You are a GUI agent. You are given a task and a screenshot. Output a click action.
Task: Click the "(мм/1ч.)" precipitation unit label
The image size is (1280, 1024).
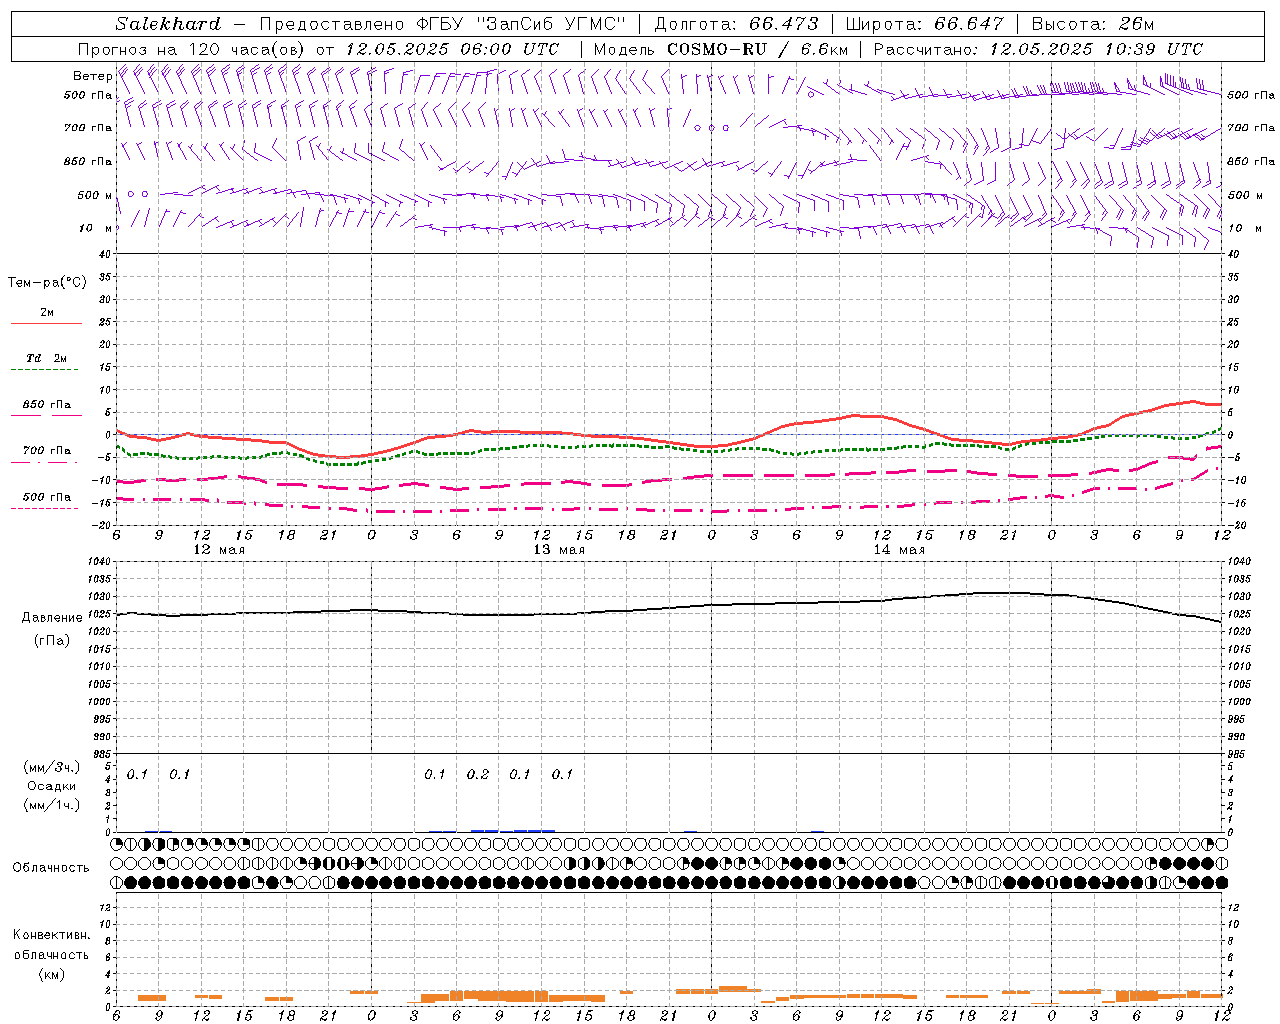(51, 805)
